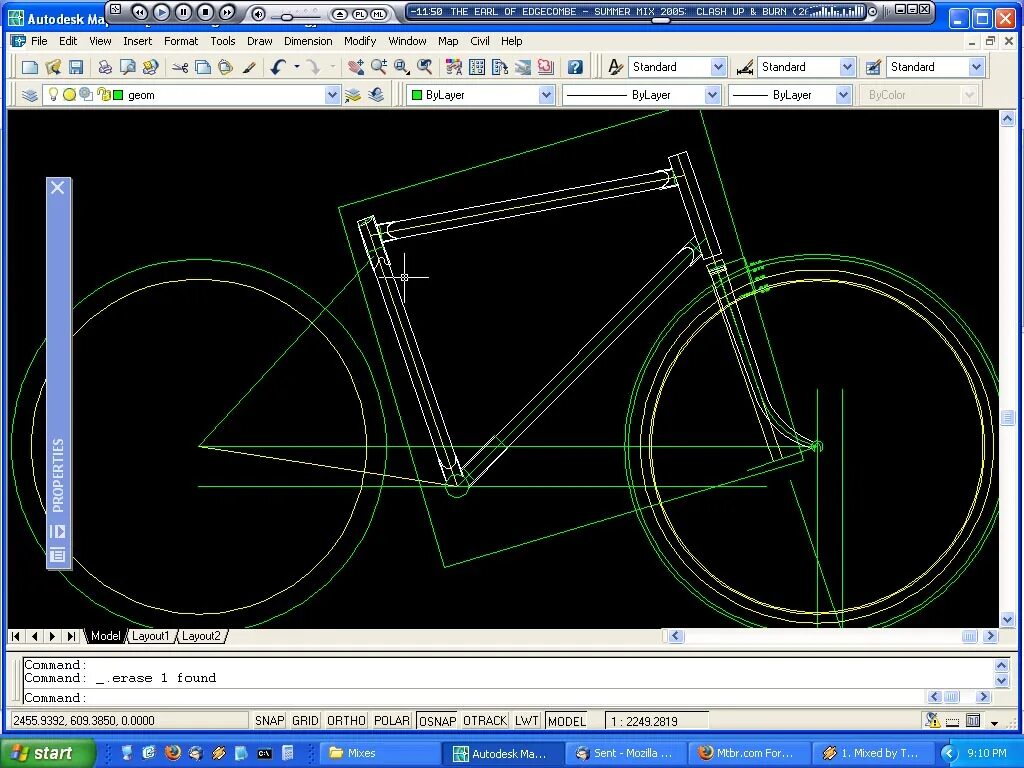
Task: Open the color ByLayer dropdown
Action: coord(546,95)
